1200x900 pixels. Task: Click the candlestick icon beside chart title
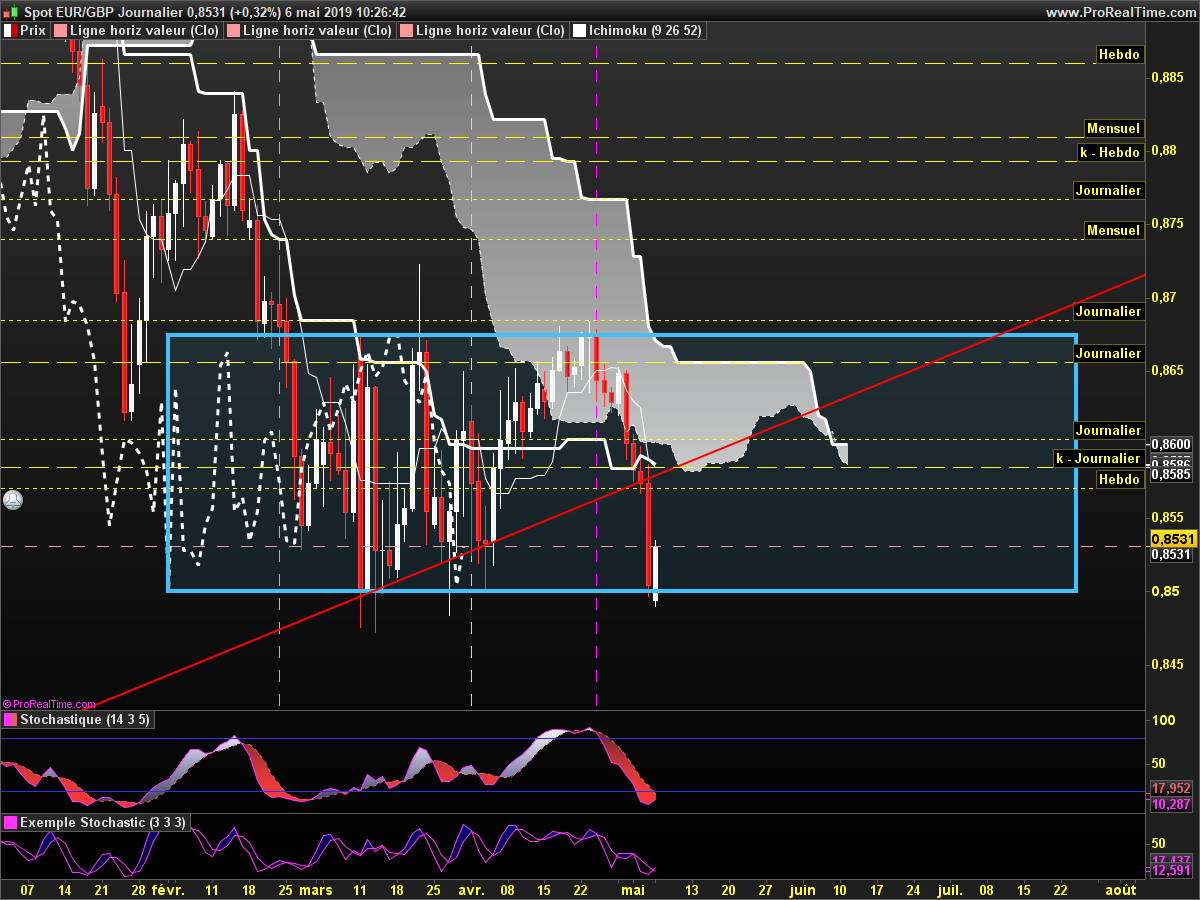point(10,12)
